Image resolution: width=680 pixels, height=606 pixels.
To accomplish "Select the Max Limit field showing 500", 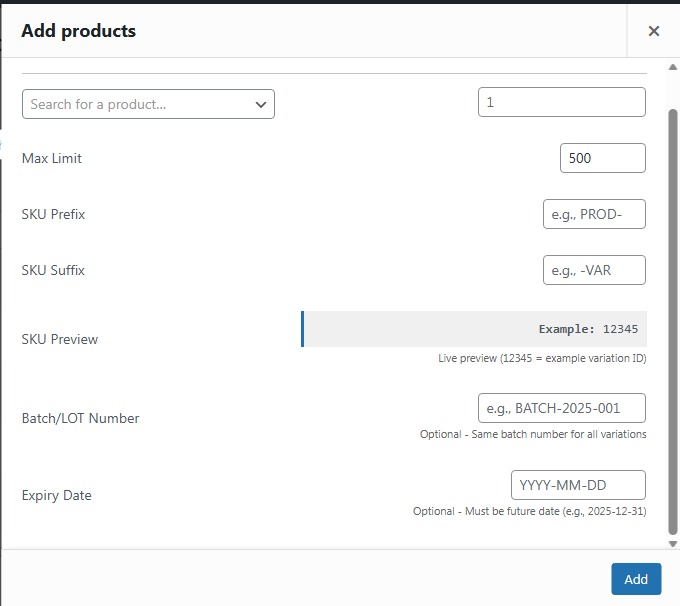I will point(602,158).
